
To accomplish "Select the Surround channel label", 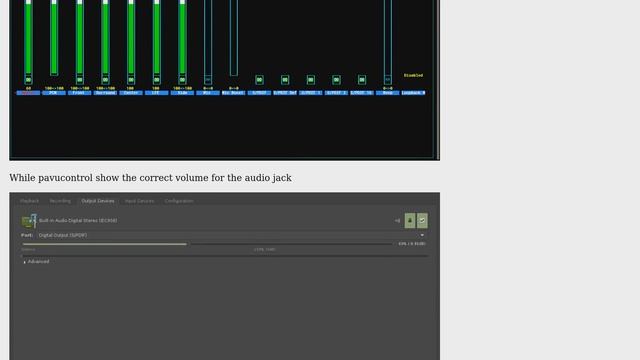I will click(x=105, y=93).
